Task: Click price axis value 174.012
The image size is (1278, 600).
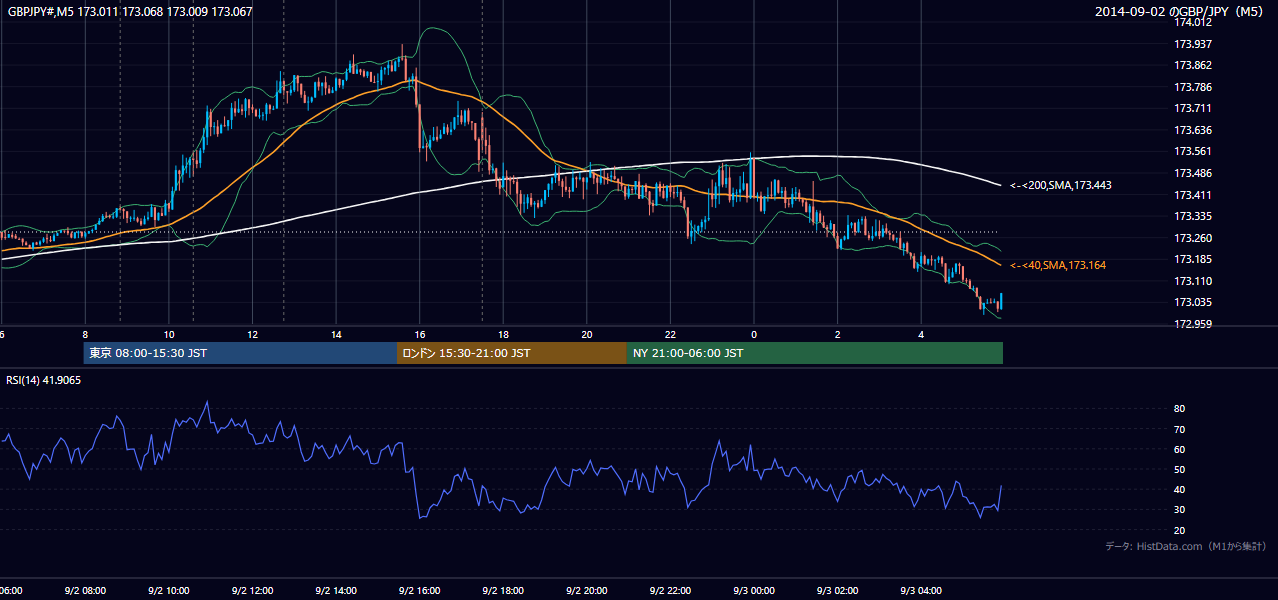Action: [1193, 22]
